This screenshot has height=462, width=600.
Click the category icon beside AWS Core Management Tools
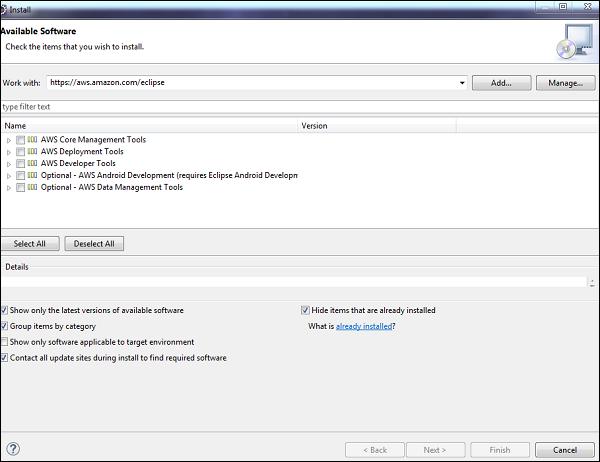click(33, 139)
